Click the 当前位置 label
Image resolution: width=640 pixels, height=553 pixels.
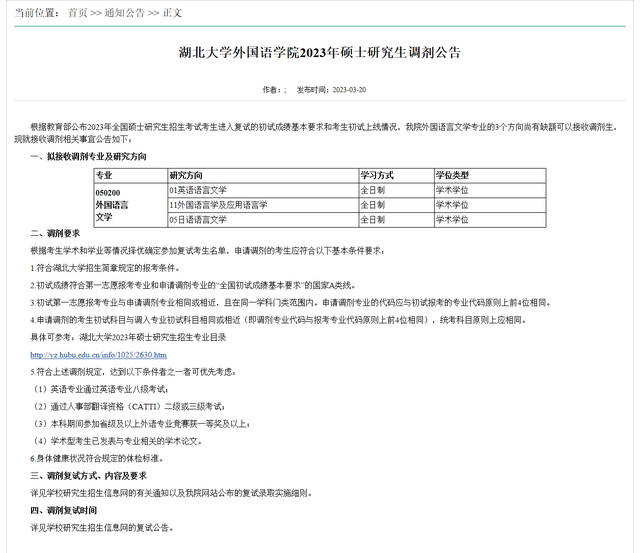click(x=35, y=13)
